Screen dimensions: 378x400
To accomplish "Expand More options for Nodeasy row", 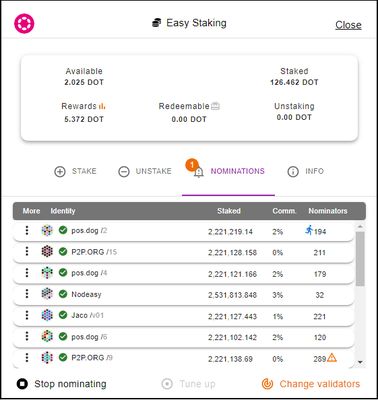I will (27, 294).
